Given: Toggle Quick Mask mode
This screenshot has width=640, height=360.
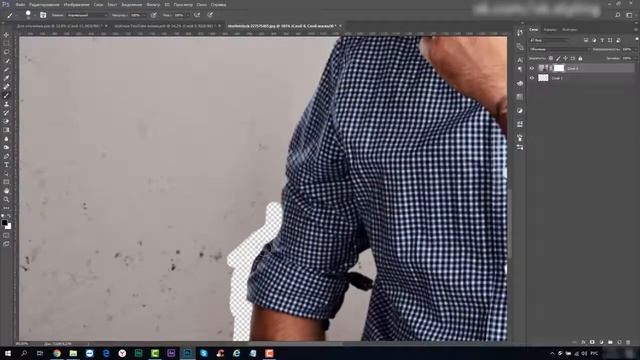Looking at the screenshot, I should (6, 235).
